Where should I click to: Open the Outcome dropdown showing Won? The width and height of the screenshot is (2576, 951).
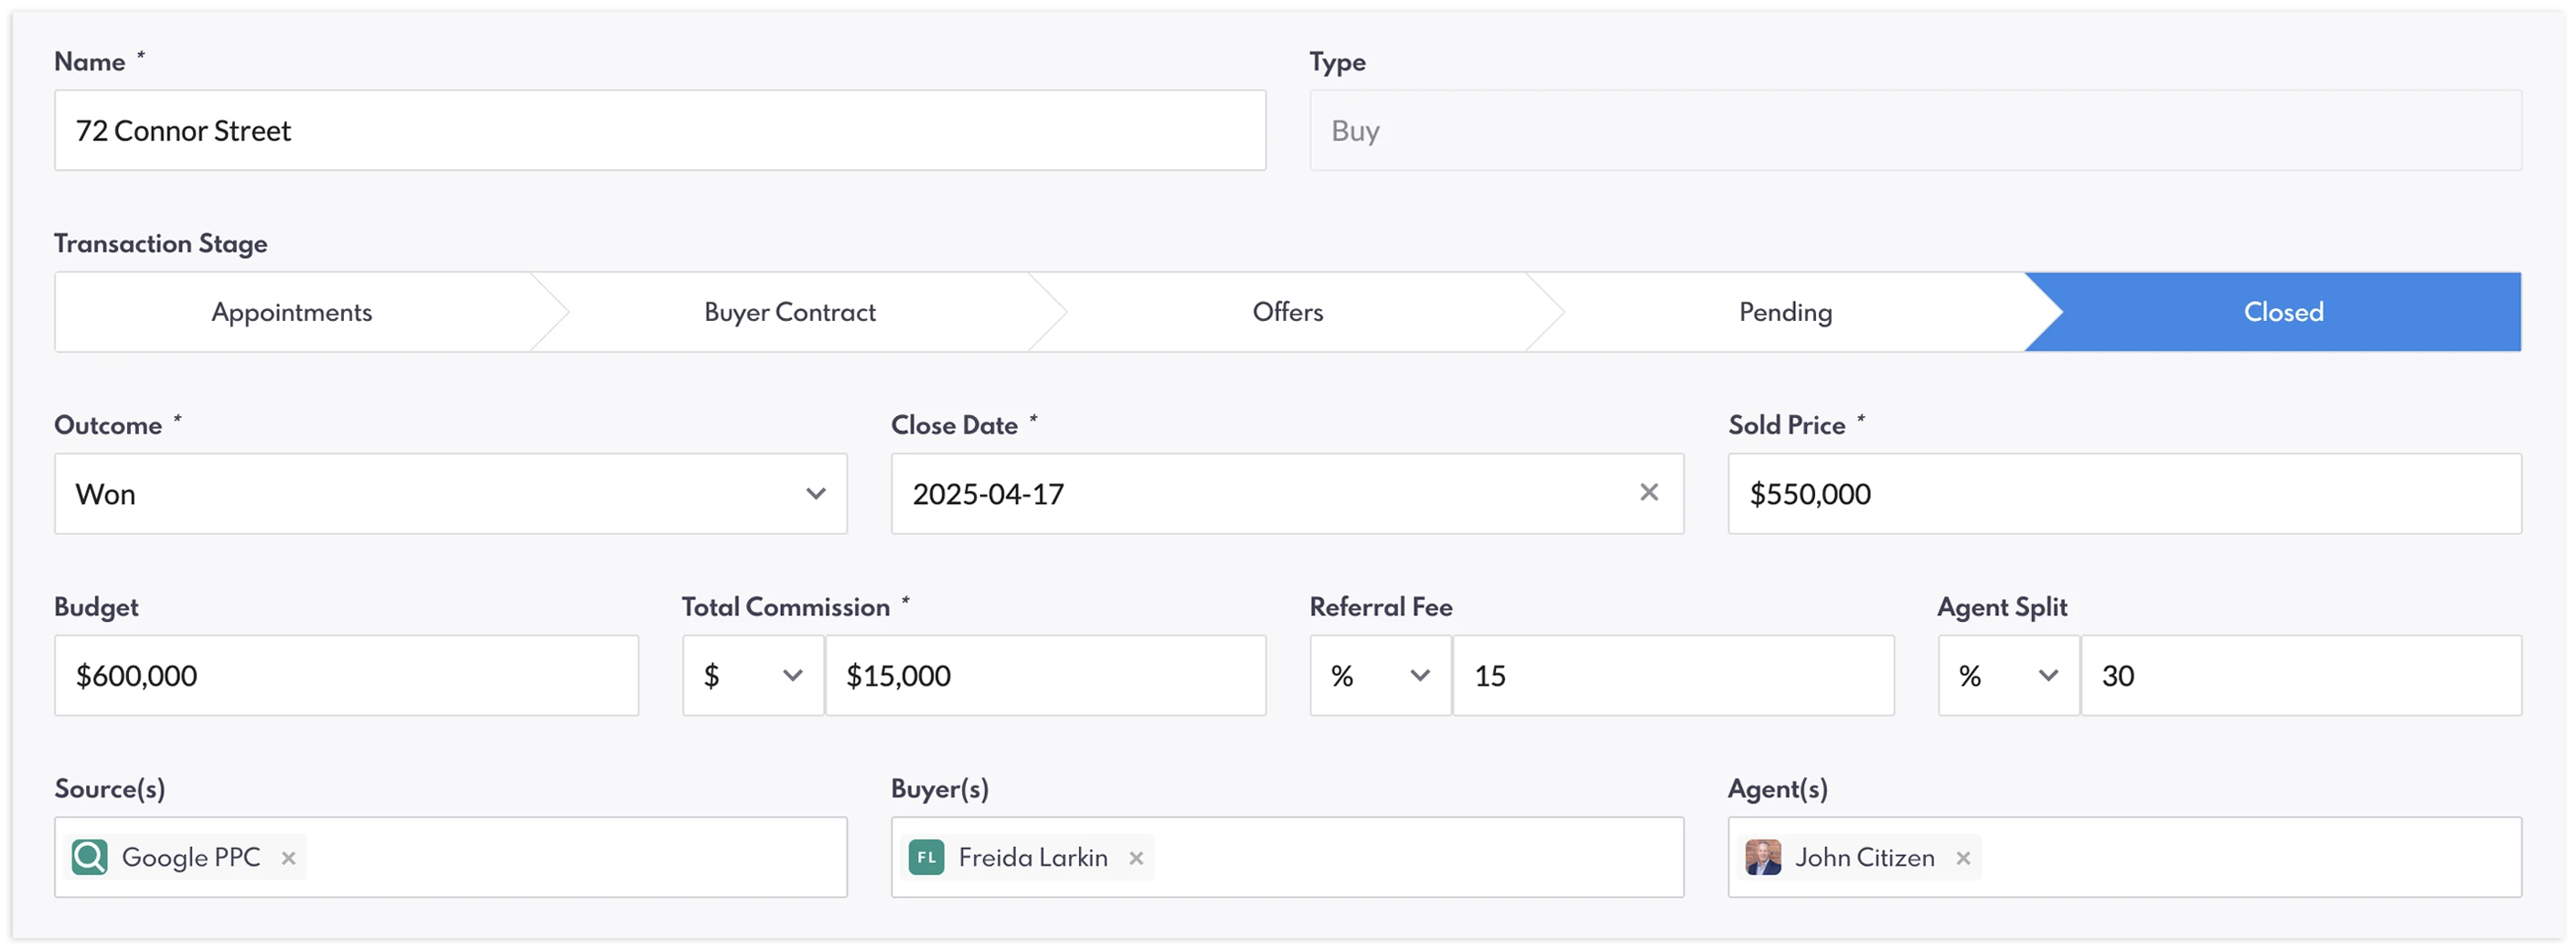(x=450, y=494)
